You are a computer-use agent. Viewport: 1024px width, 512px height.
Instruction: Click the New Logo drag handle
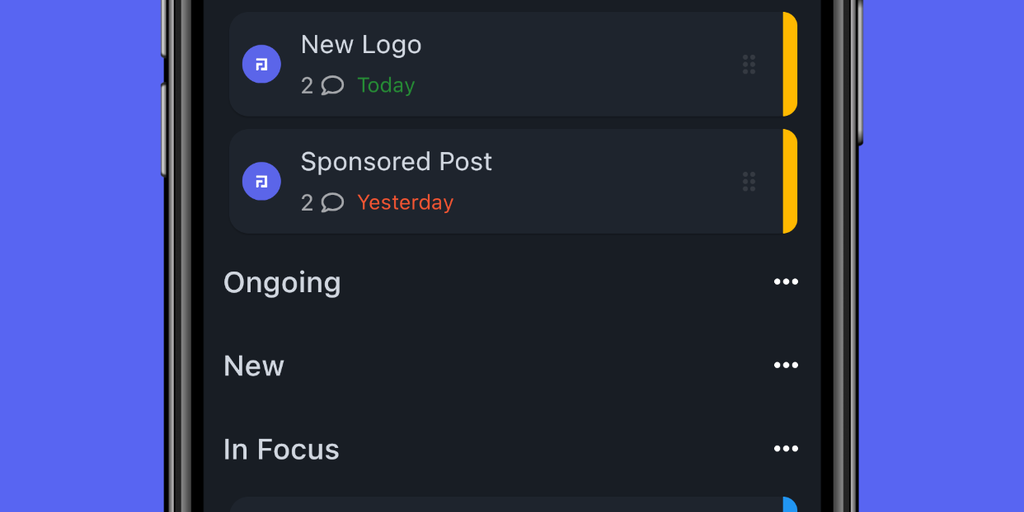749,65
